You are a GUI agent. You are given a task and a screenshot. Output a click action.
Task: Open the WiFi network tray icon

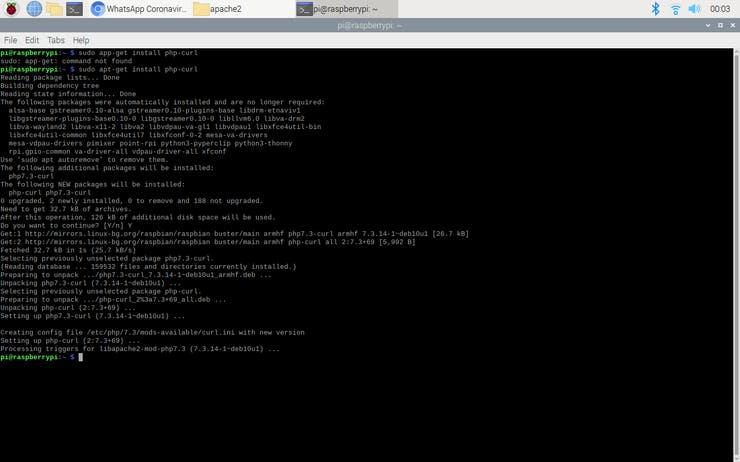(x=675, y=8)
